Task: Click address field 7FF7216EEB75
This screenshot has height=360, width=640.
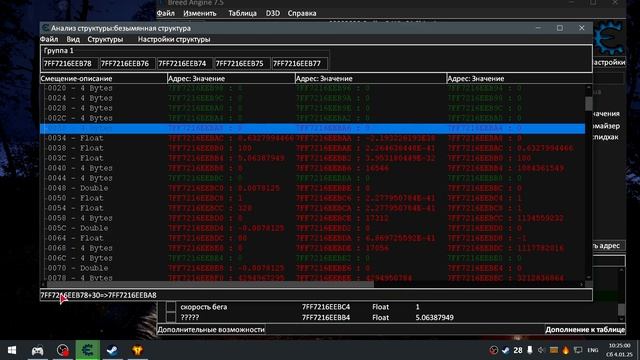Action: (242, 64)
